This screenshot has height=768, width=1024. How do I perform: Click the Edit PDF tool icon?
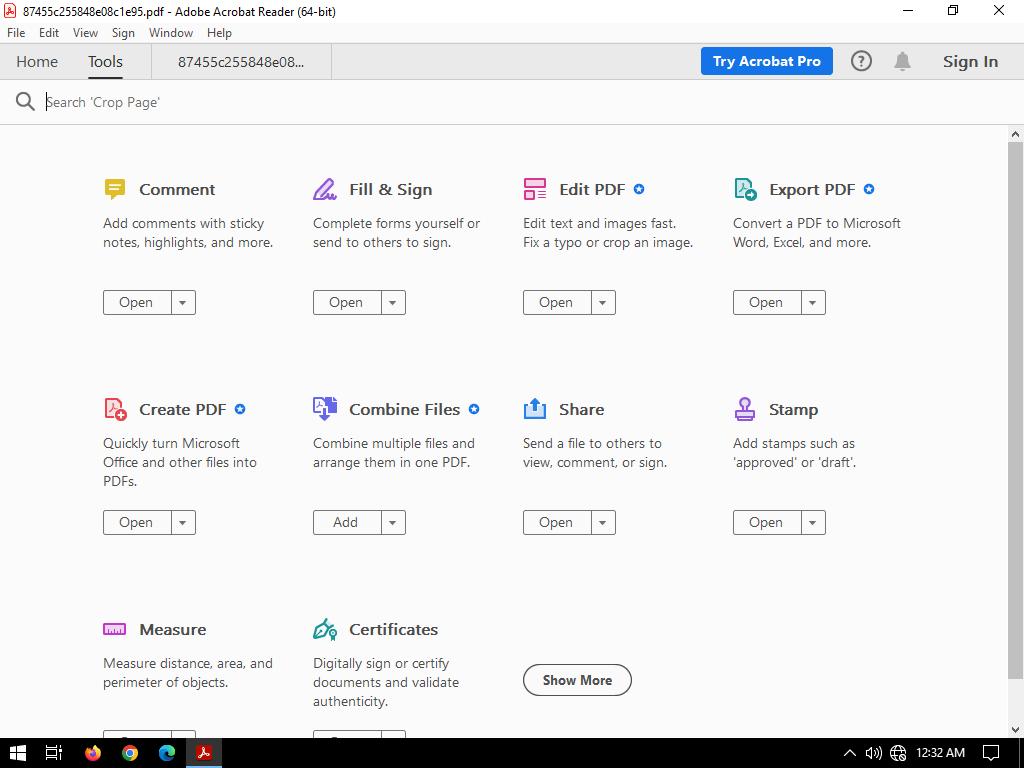[535, 189]
